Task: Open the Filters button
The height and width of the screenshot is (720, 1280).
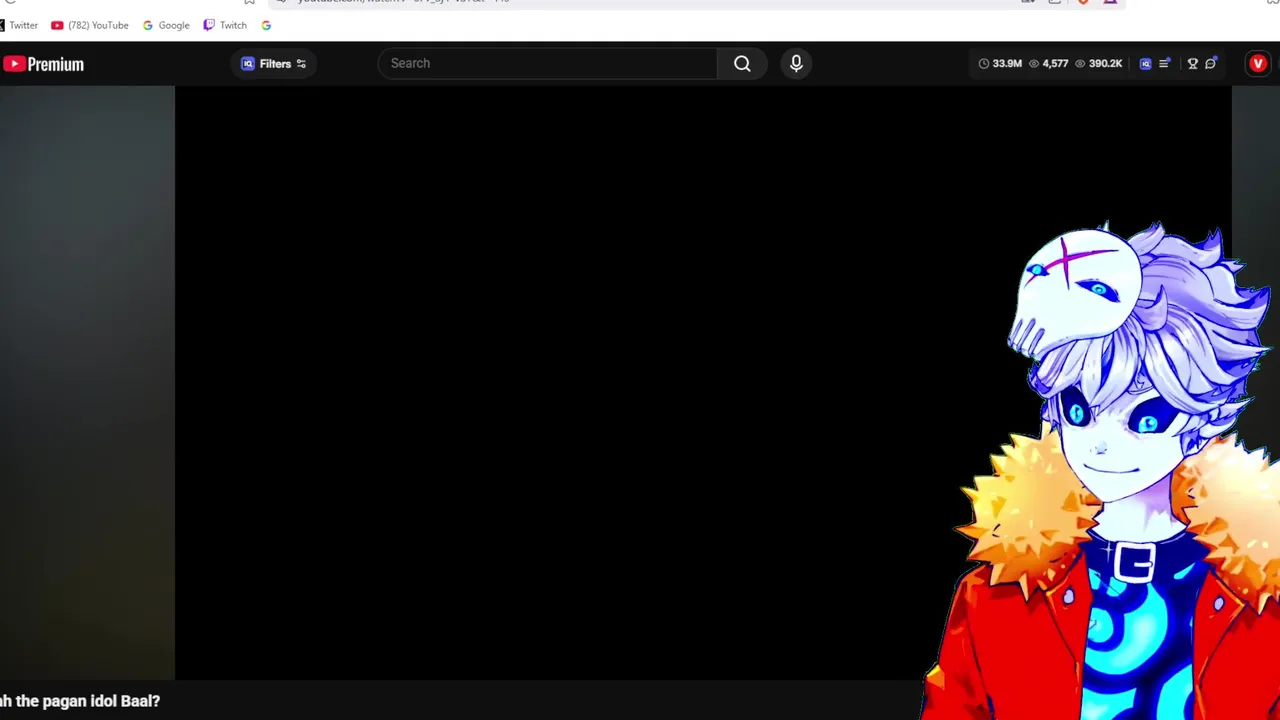Action: (x=274, y=64)
